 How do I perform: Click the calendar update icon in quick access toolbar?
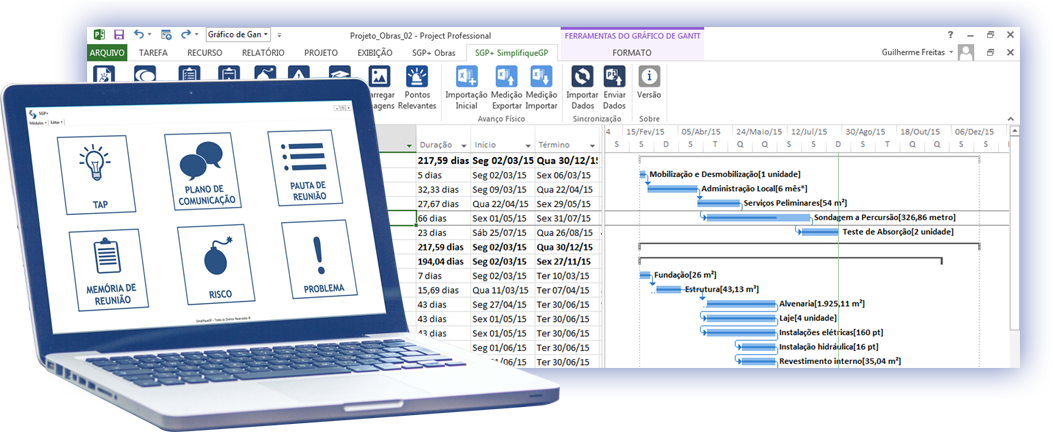(x=166, y=35)
